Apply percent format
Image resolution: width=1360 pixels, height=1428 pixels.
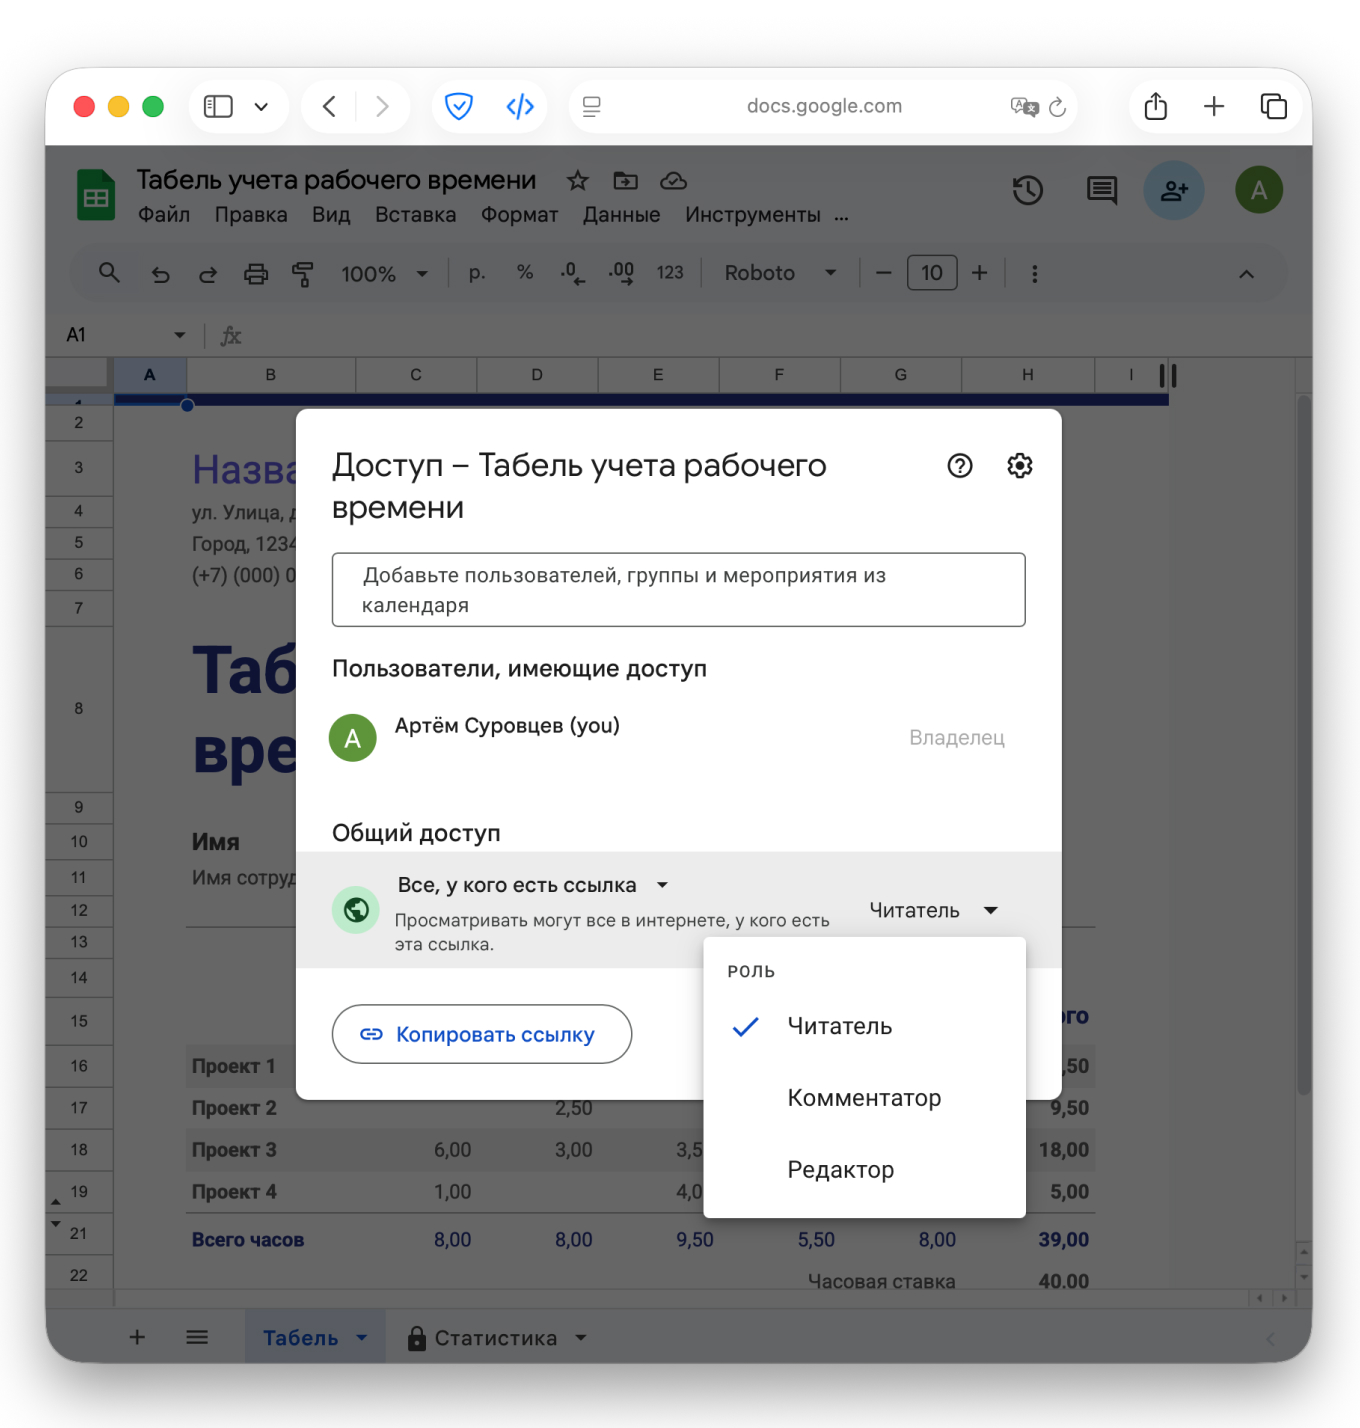[x=525, y=272]
